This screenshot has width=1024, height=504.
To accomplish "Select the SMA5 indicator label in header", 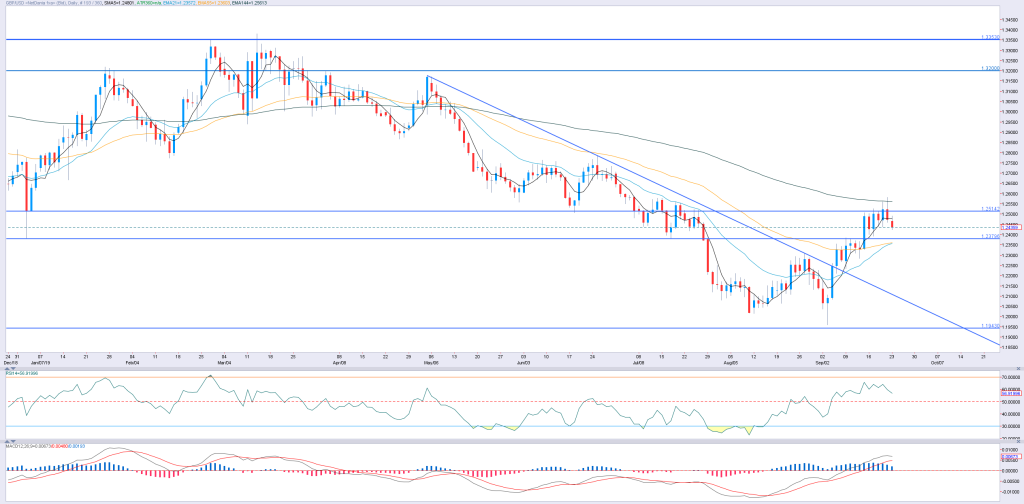I will click(119, 3).
